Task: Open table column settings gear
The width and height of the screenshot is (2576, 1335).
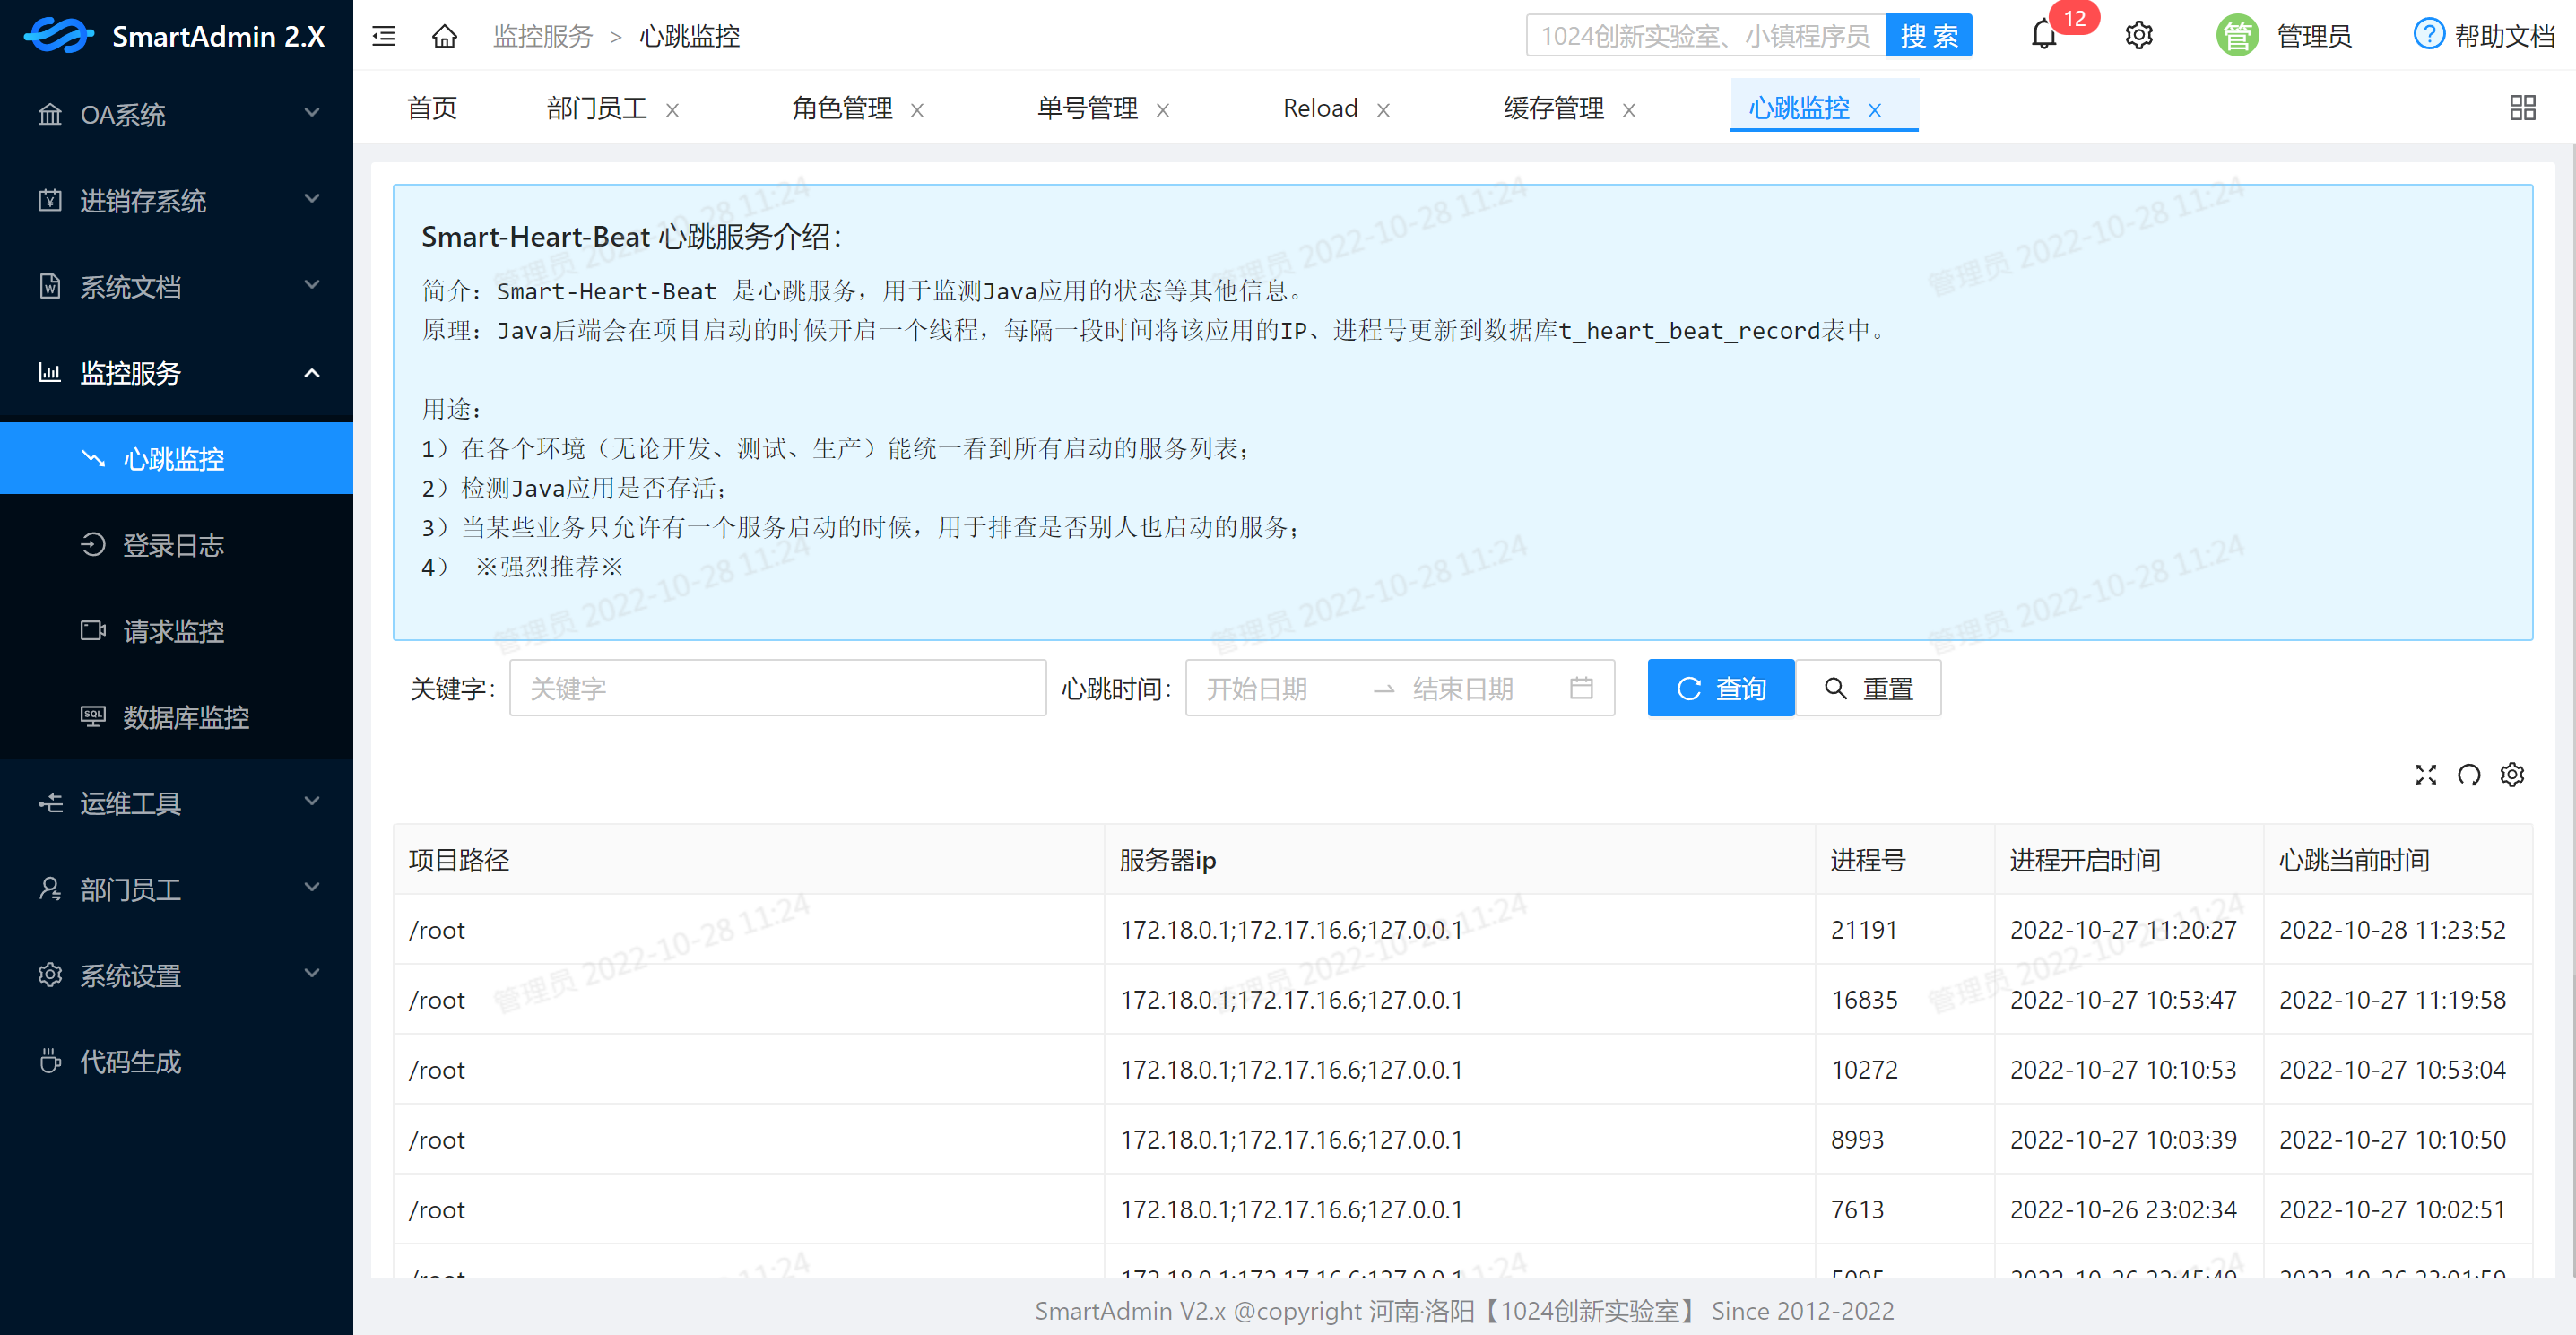Action: [2512, 775]
